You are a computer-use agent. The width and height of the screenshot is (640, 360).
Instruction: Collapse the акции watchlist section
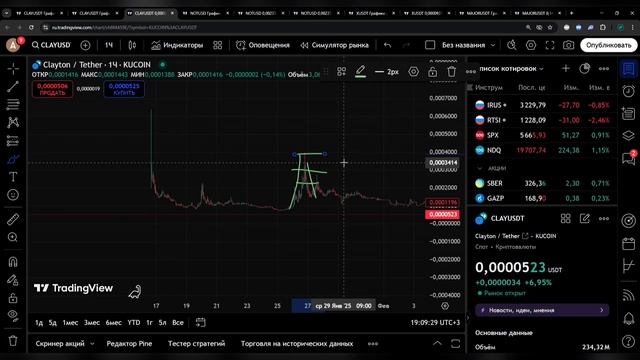480,168
